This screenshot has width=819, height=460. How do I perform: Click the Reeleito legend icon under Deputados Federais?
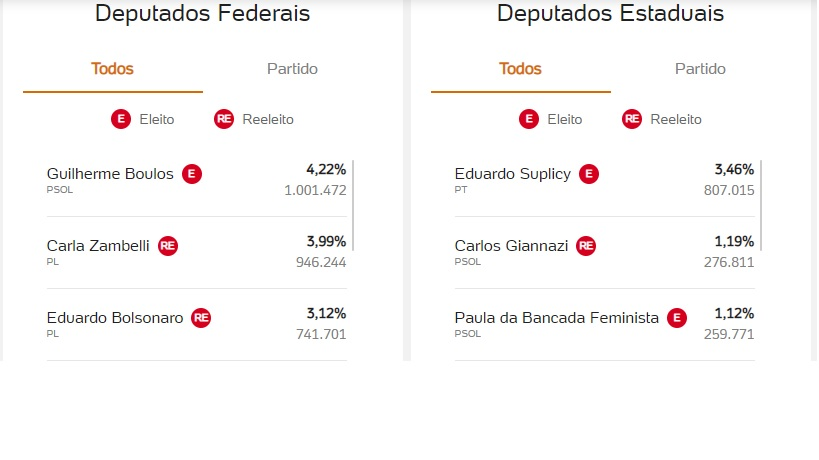coord(224,119)
